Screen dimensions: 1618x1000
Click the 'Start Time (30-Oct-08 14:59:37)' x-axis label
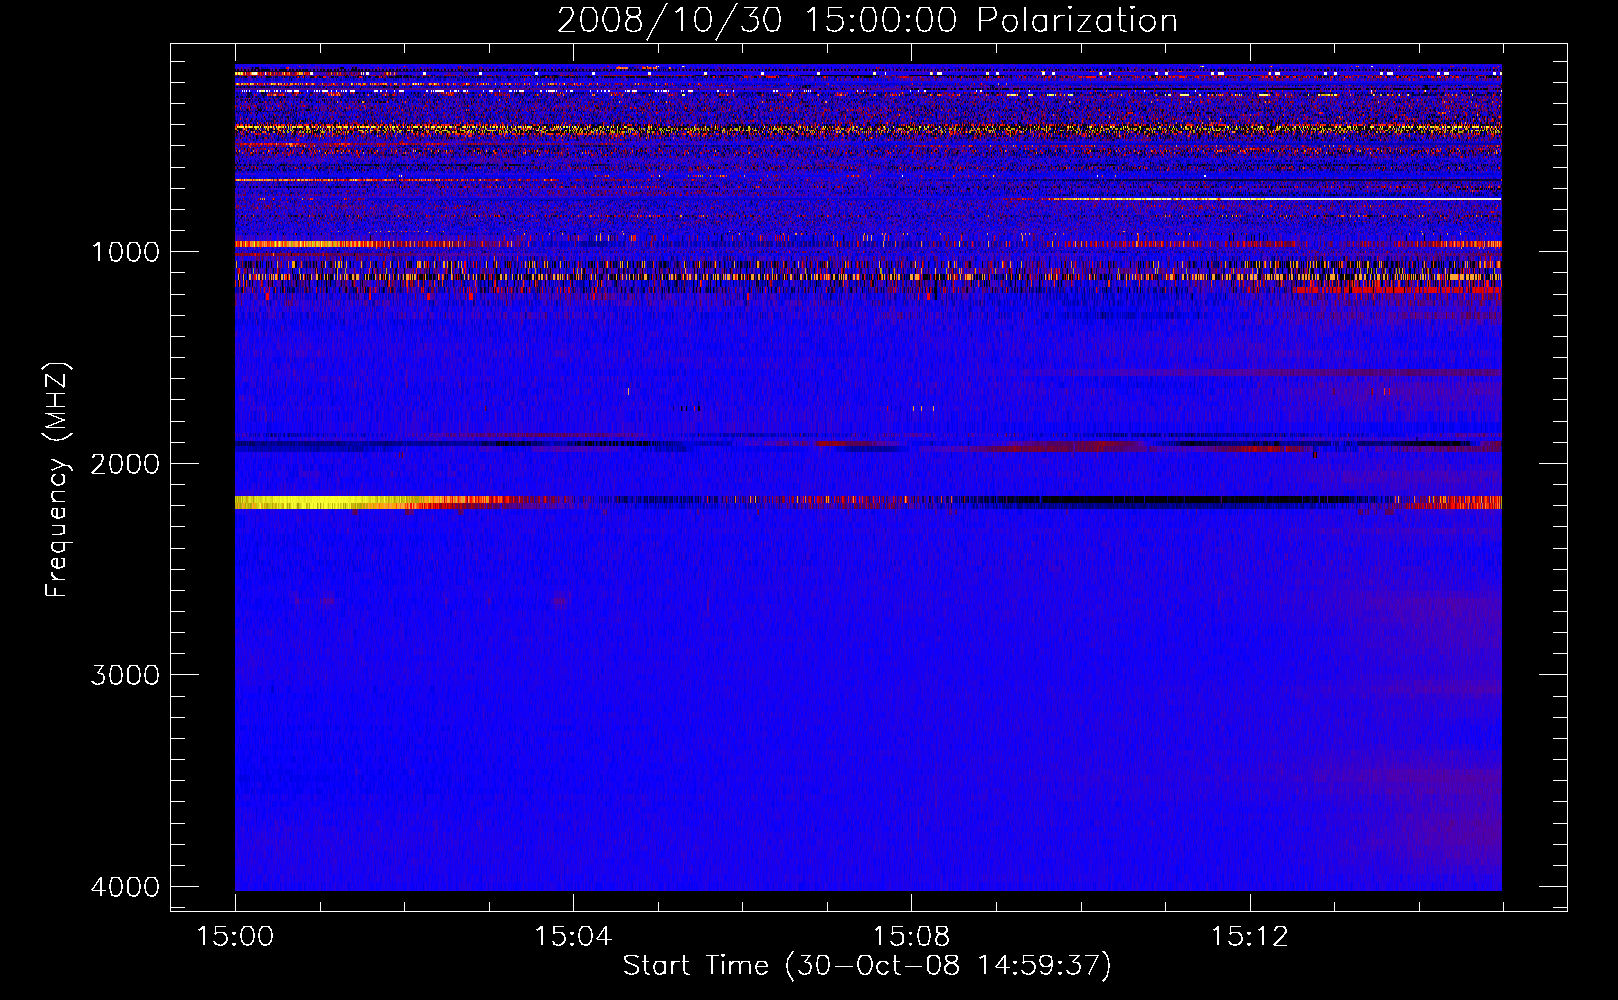(867, 966)
